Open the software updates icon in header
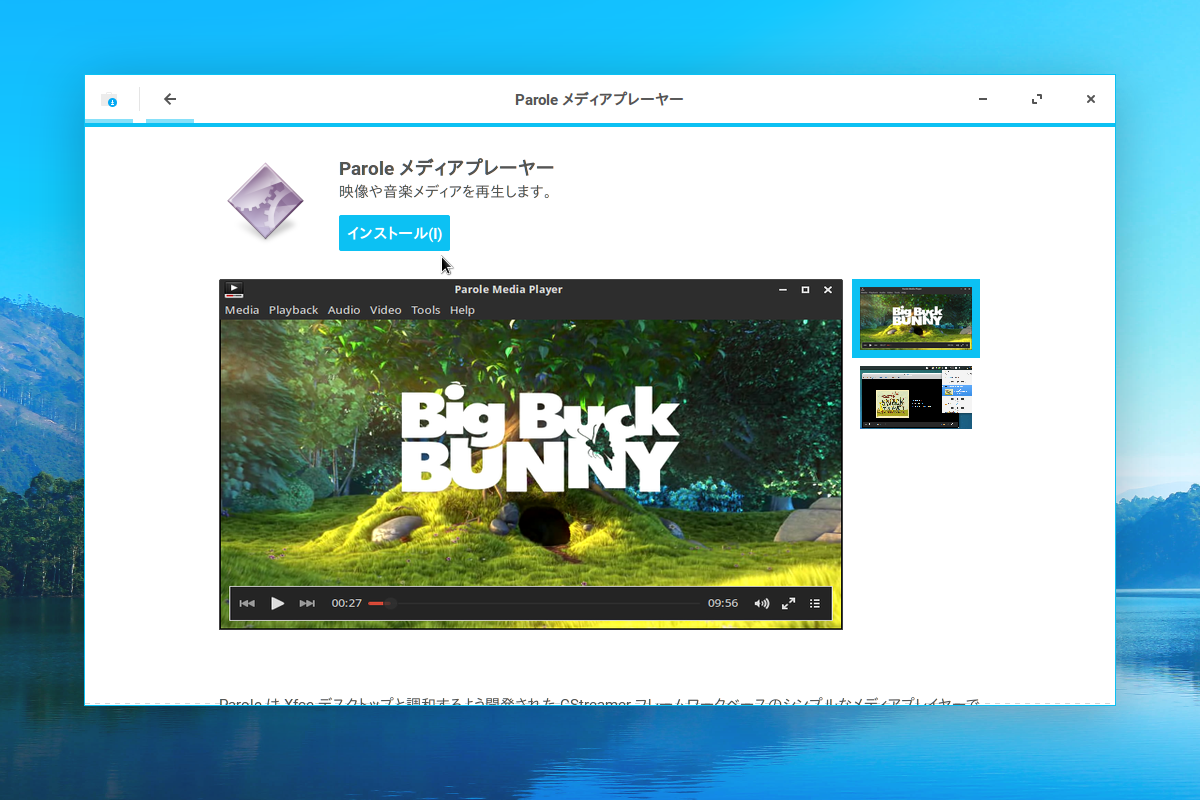The height and width of the screenshot is (800, 1200). coord(109,100)
